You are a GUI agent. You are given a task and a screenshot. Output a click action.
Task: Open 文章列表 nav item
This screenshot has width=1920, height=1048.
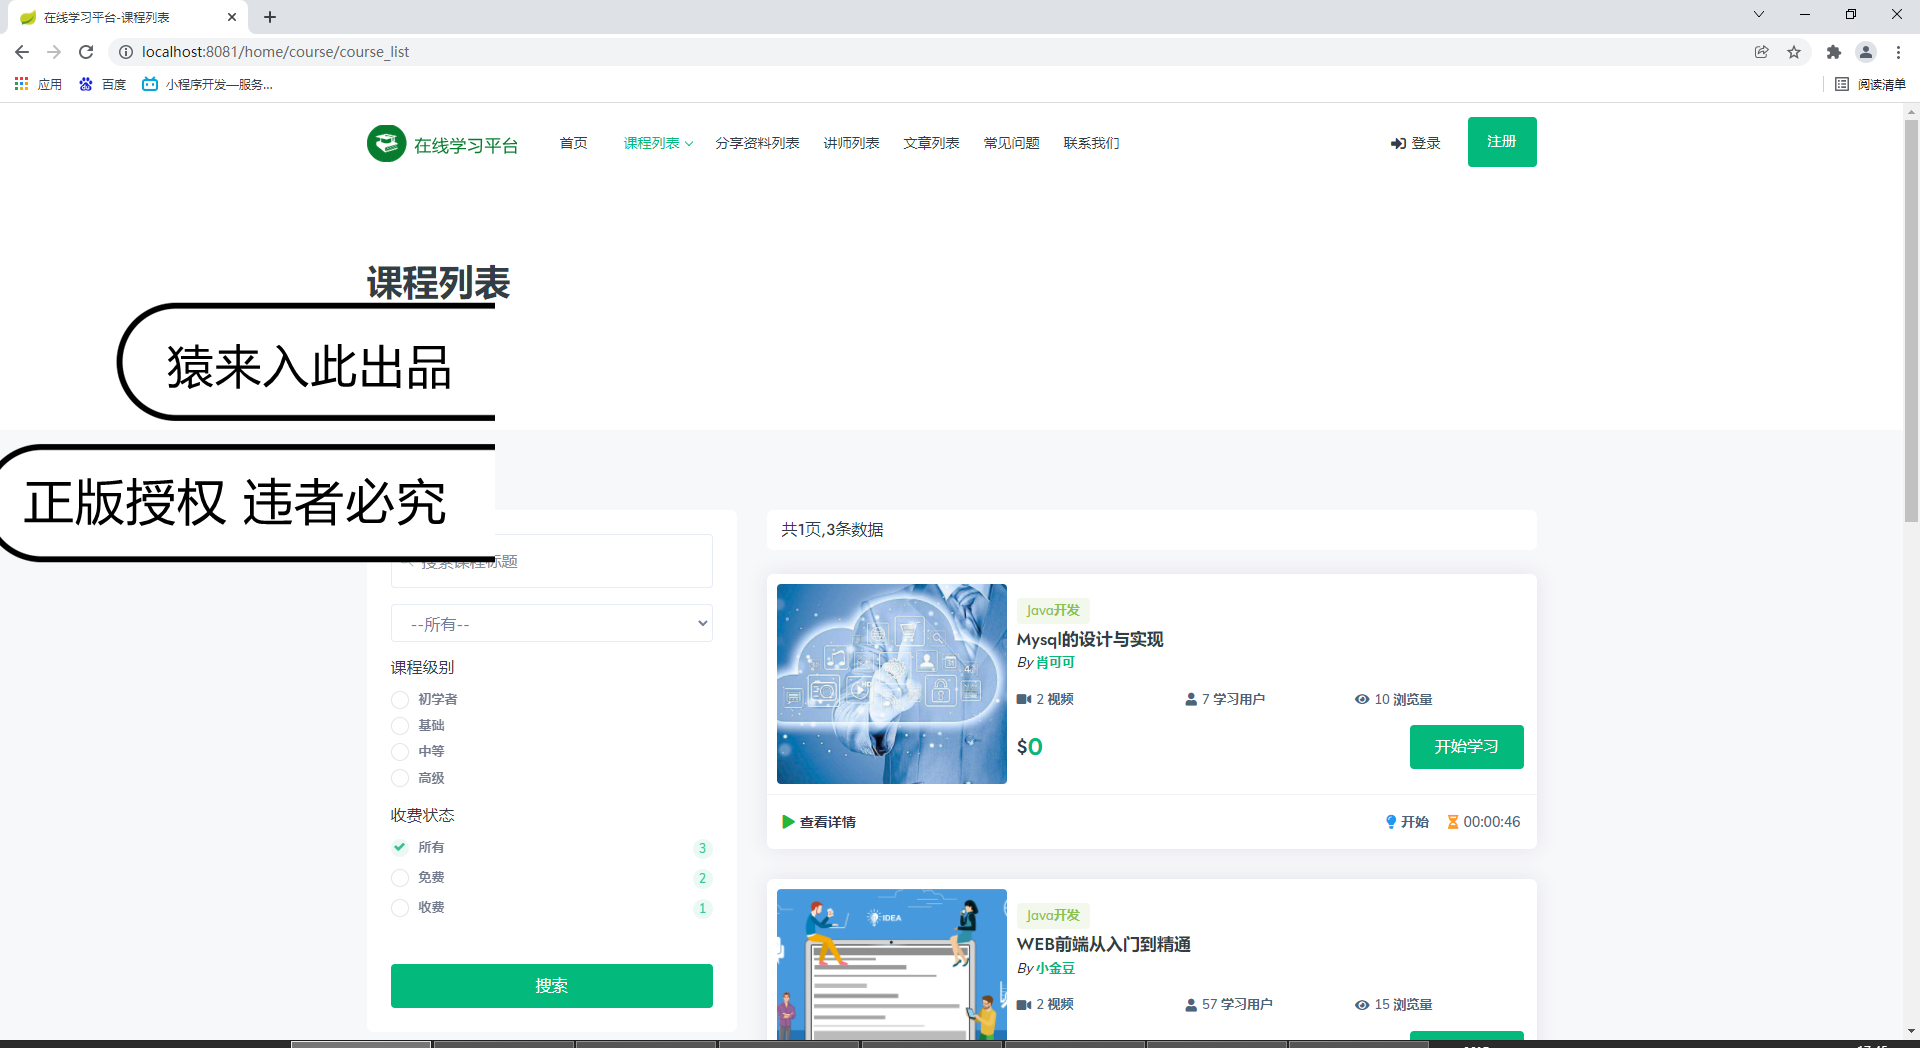931,143
